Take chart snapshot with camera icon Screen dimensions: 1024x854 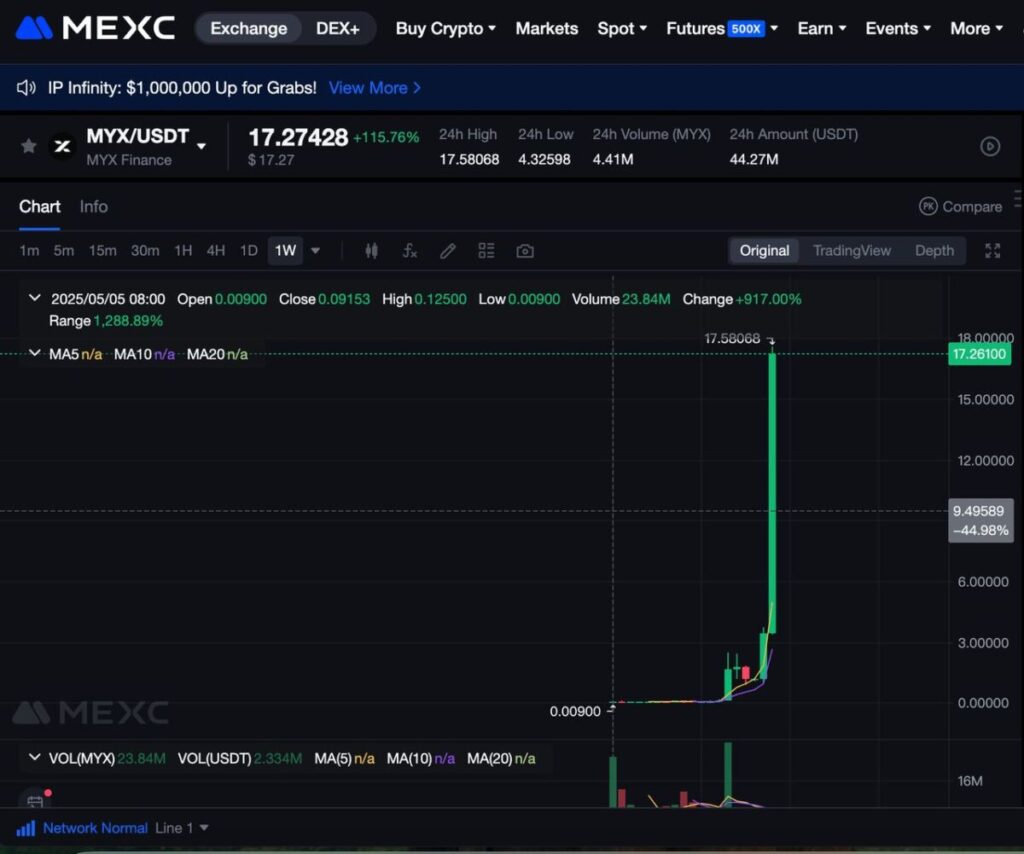(x=525, y=251)
